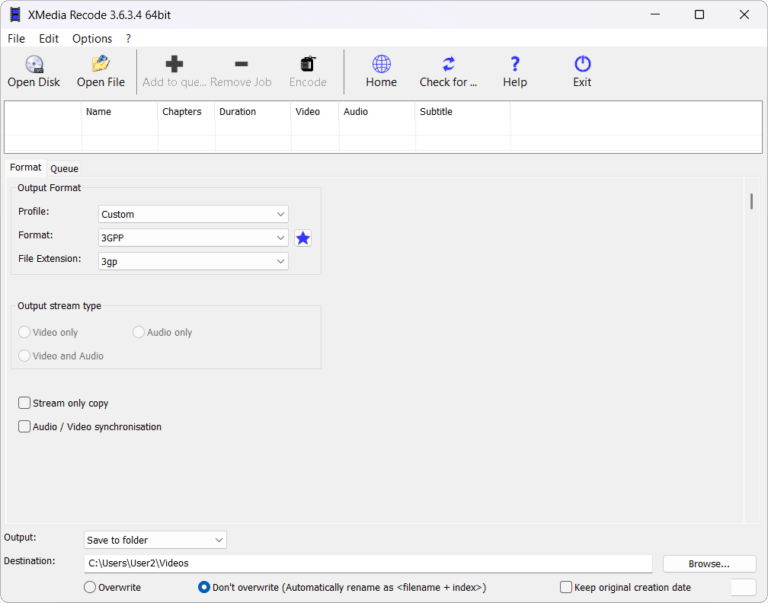Open Help question mark icon
768x603 pixels.
pyautogui.click(x=515, y=64)
